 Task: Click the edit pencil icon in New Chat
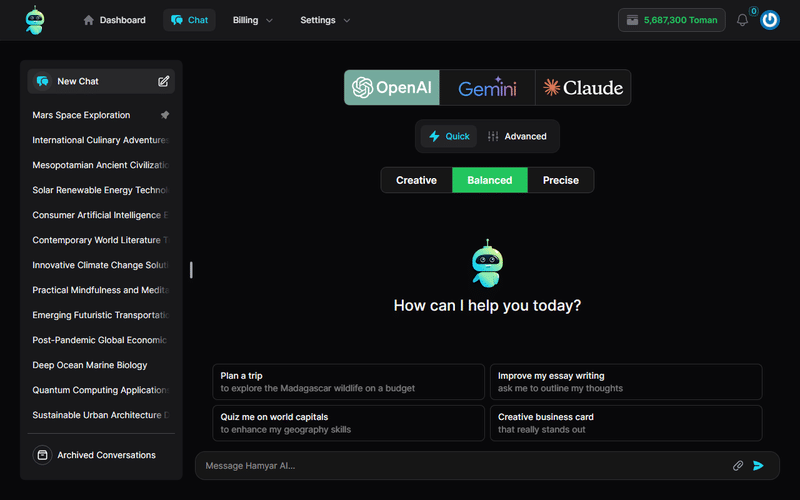point(163,81)
